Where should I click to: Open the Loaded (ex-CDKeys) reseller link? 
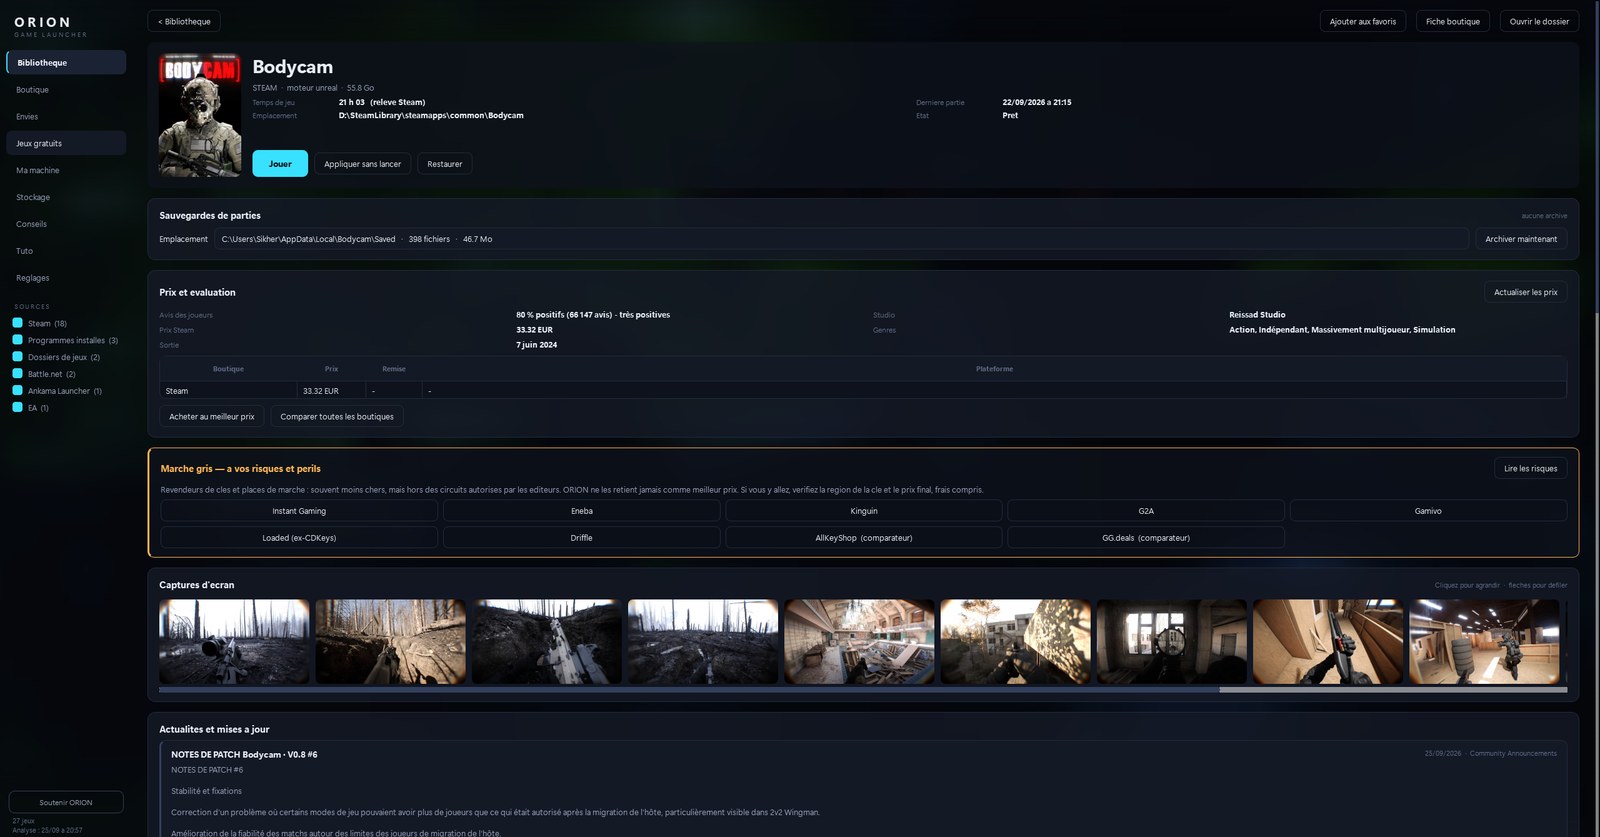click(x=299, y=538)
